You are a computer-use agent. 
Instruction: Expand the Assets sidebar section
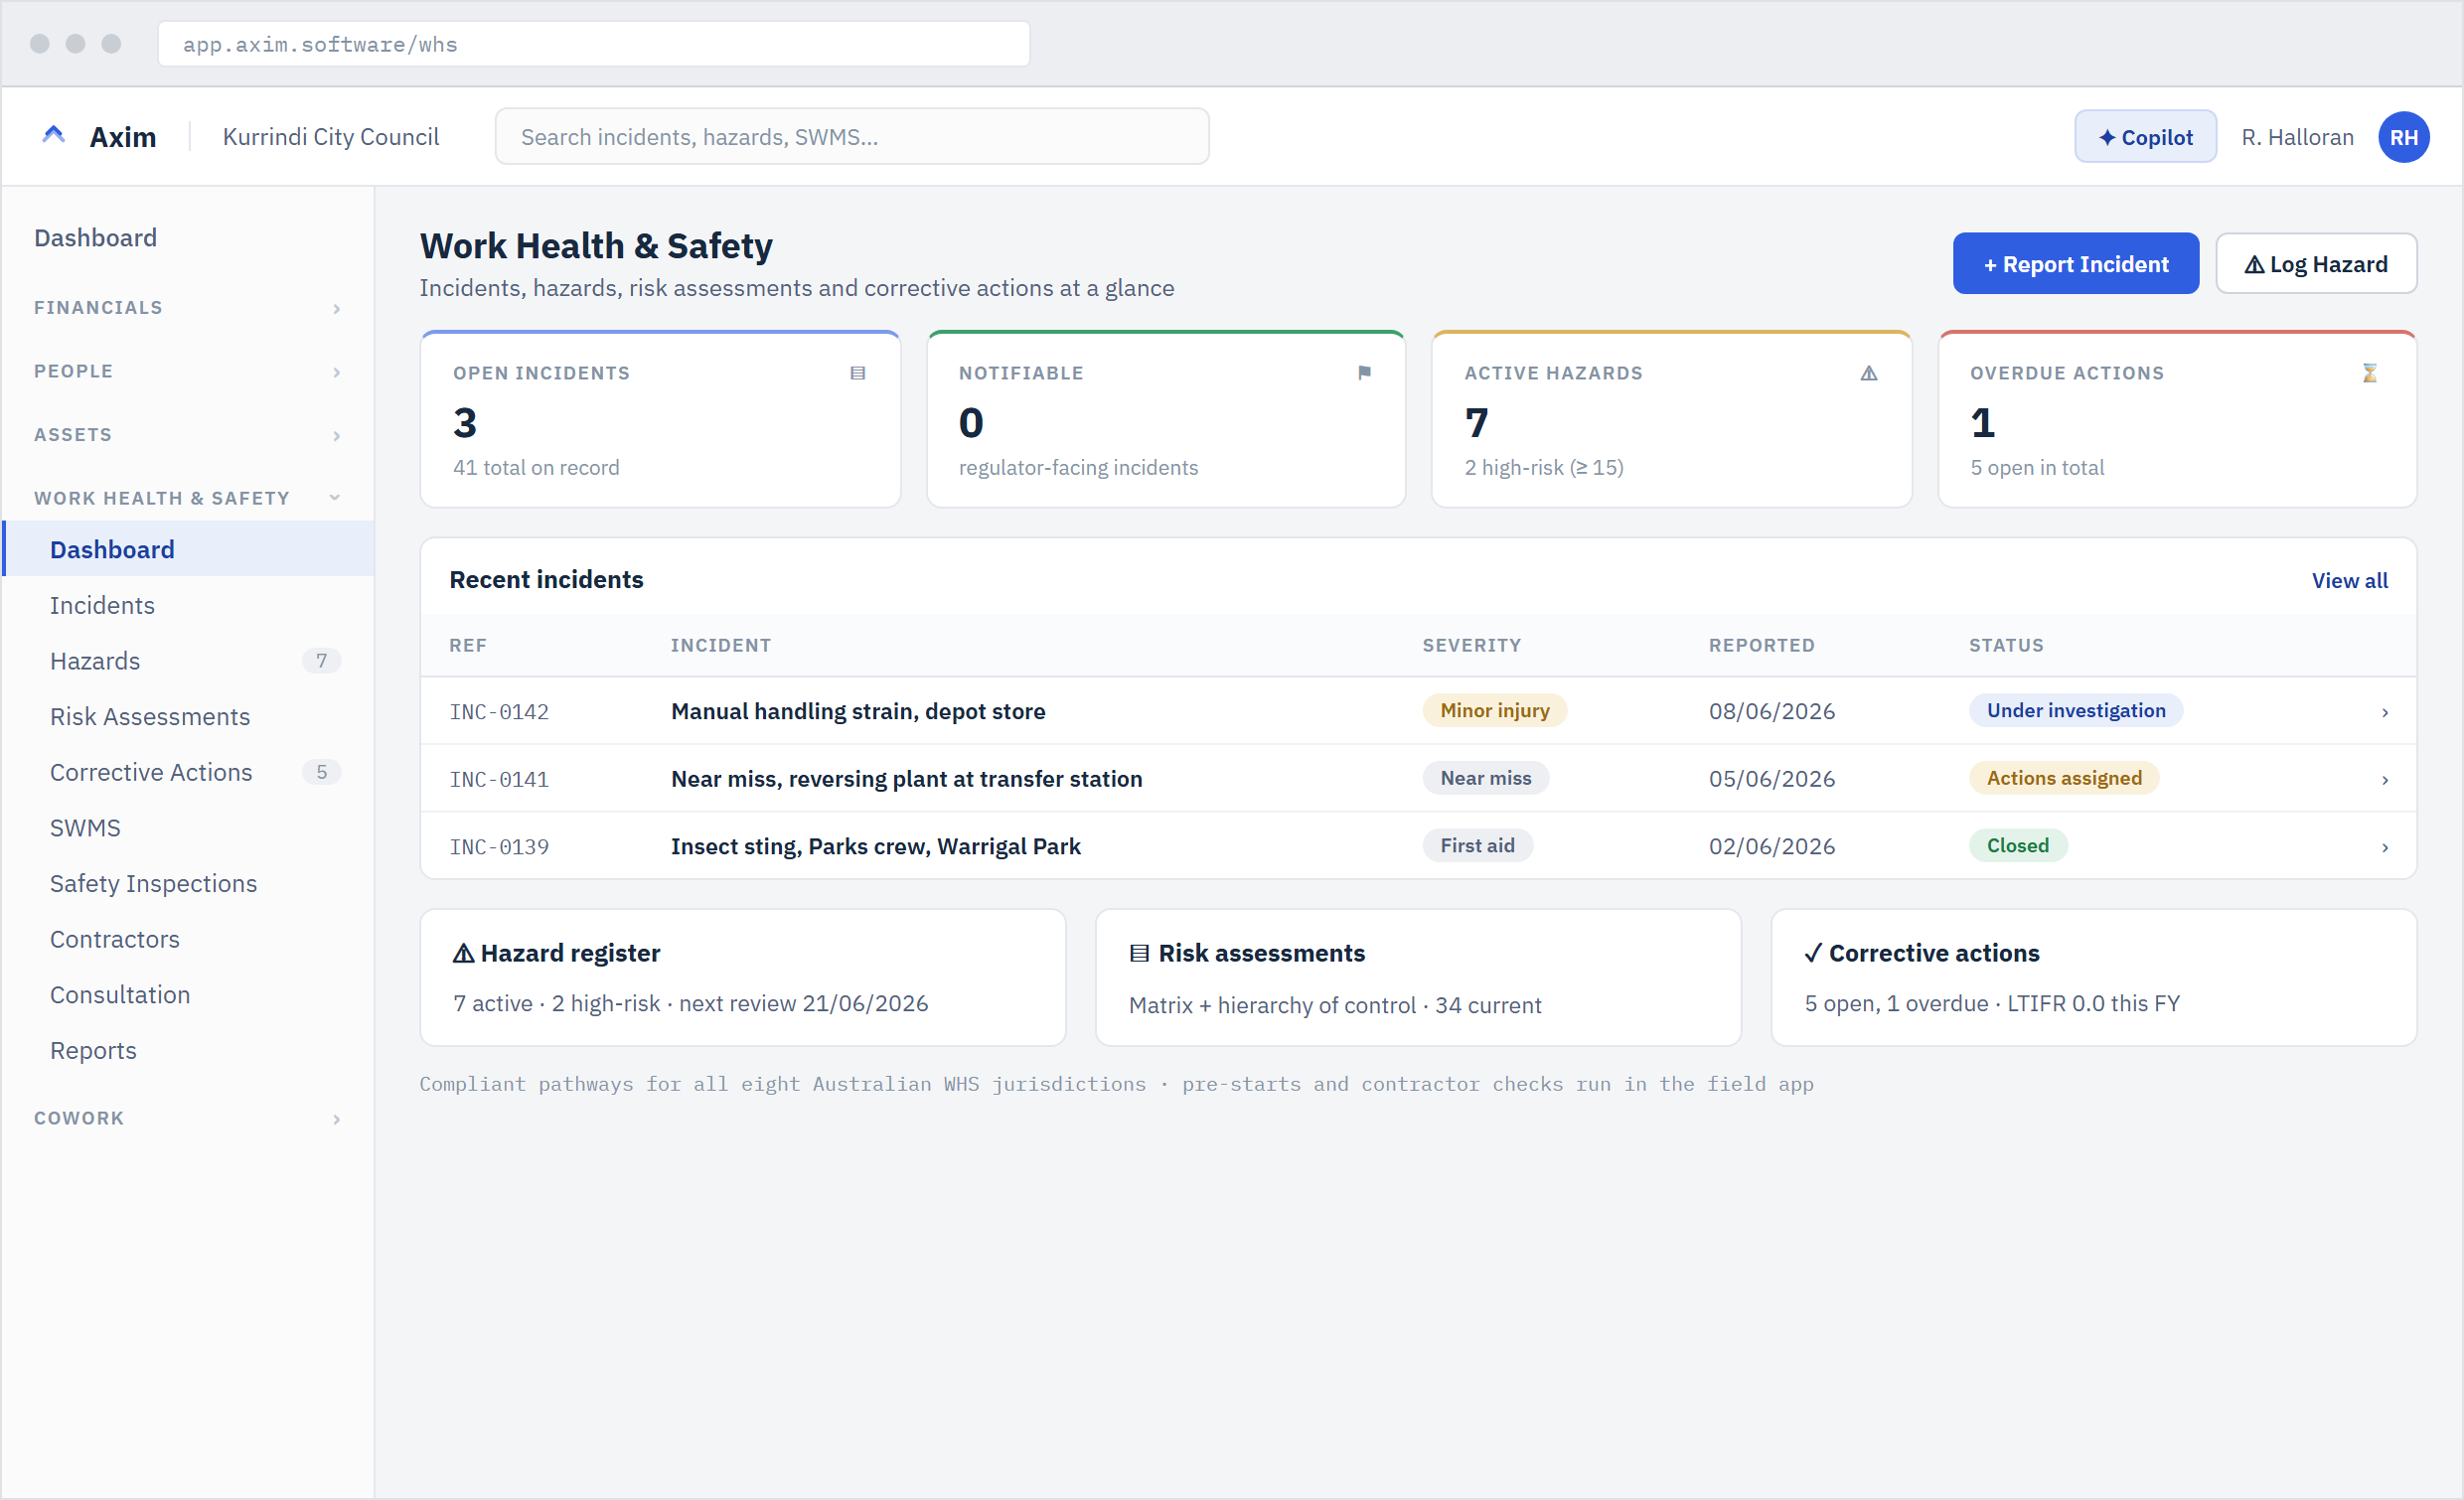click(x=187, y=435)
